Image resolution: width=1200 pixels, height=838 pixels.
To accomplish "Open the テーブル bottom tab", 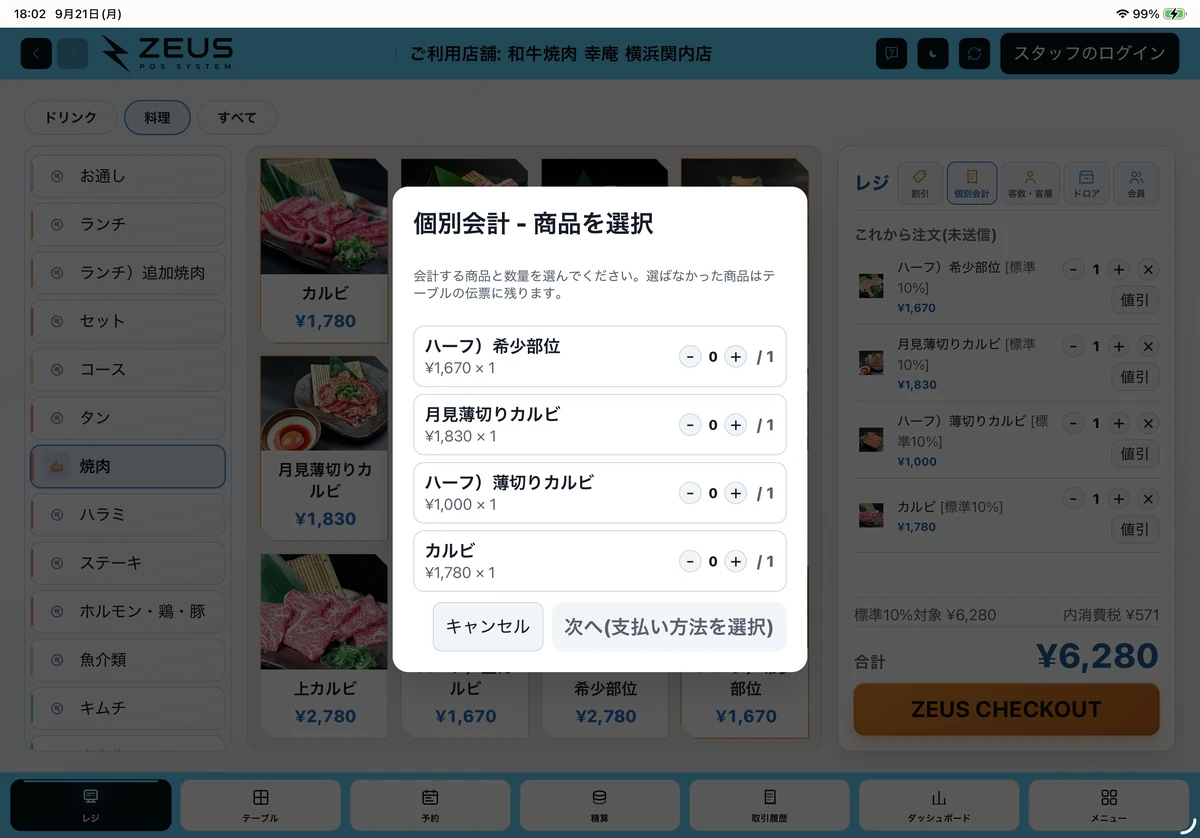I will [x=261, y=805].
